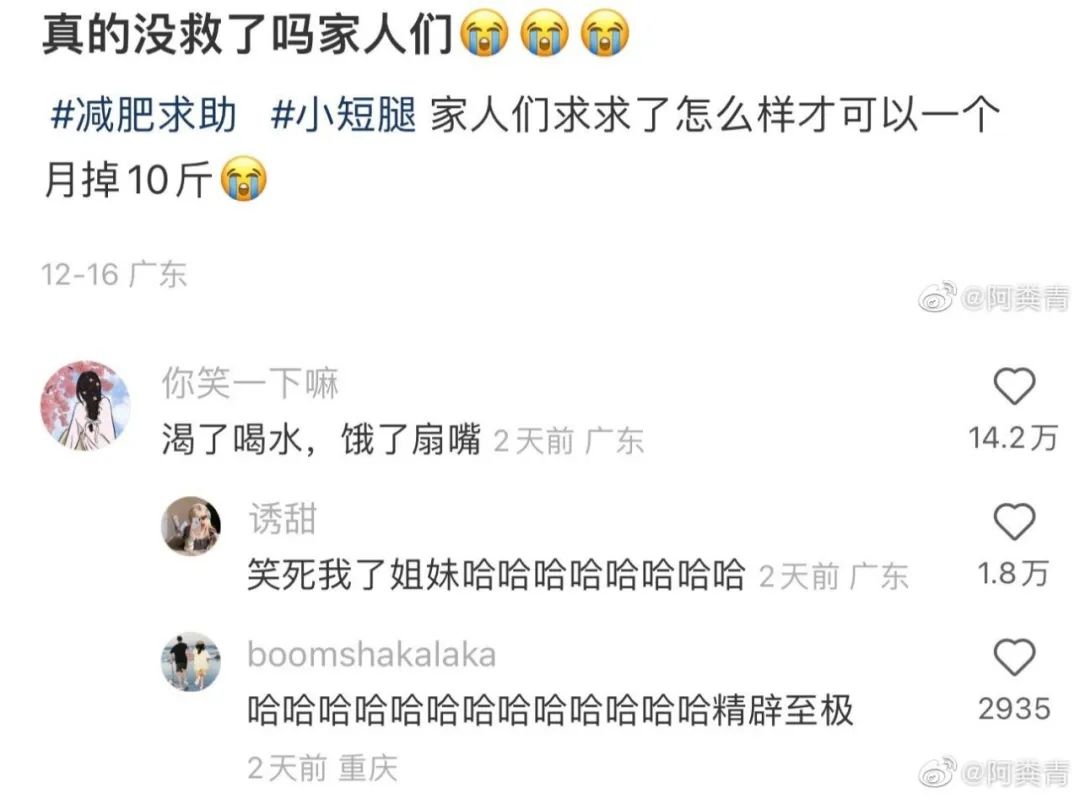1080x799 pixels.
Task: Open the #小短腿 hashtag
Action: pyautogui.click(x=344, y=114)
